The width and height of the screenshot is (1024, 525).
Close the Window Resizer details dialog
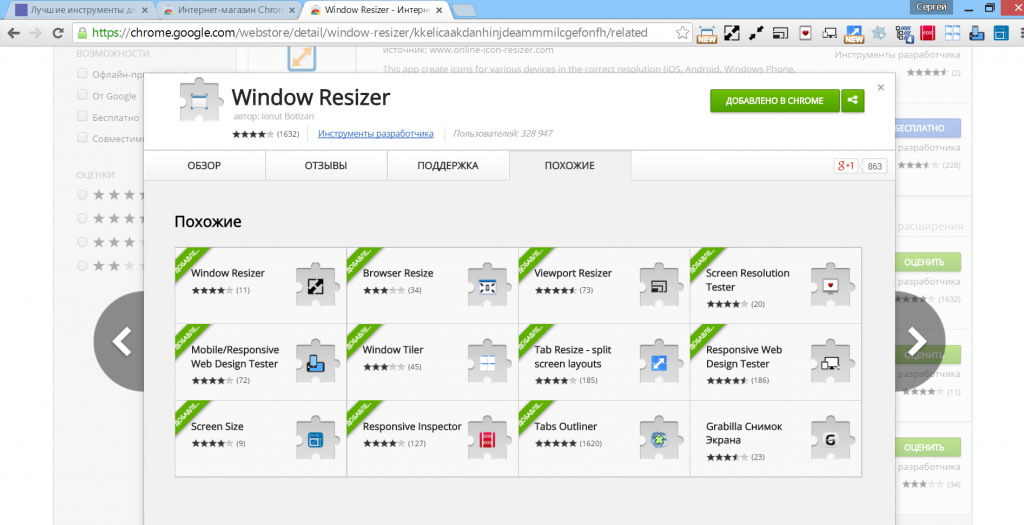pyautogui.click(x=880, y=88)
